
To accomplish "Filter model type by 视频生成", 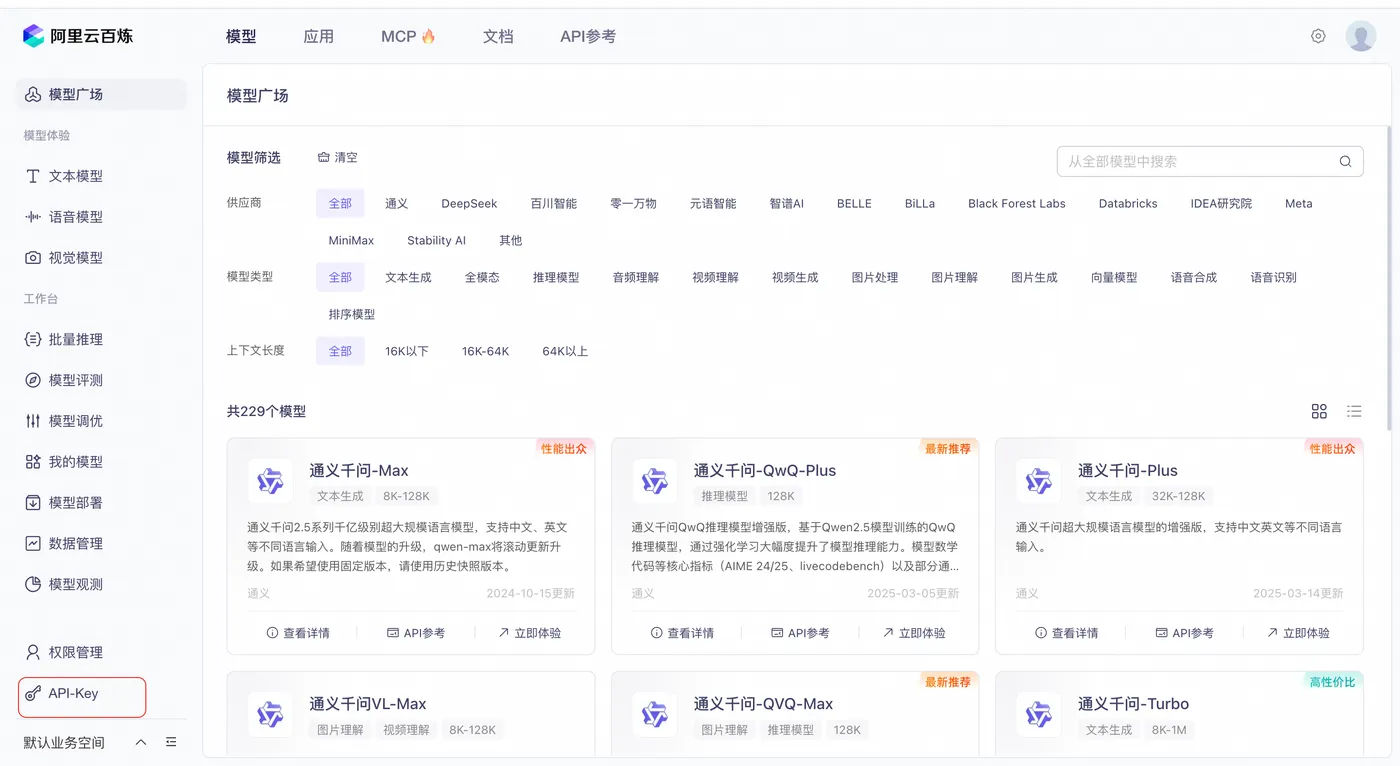I will tap(795, 277).
